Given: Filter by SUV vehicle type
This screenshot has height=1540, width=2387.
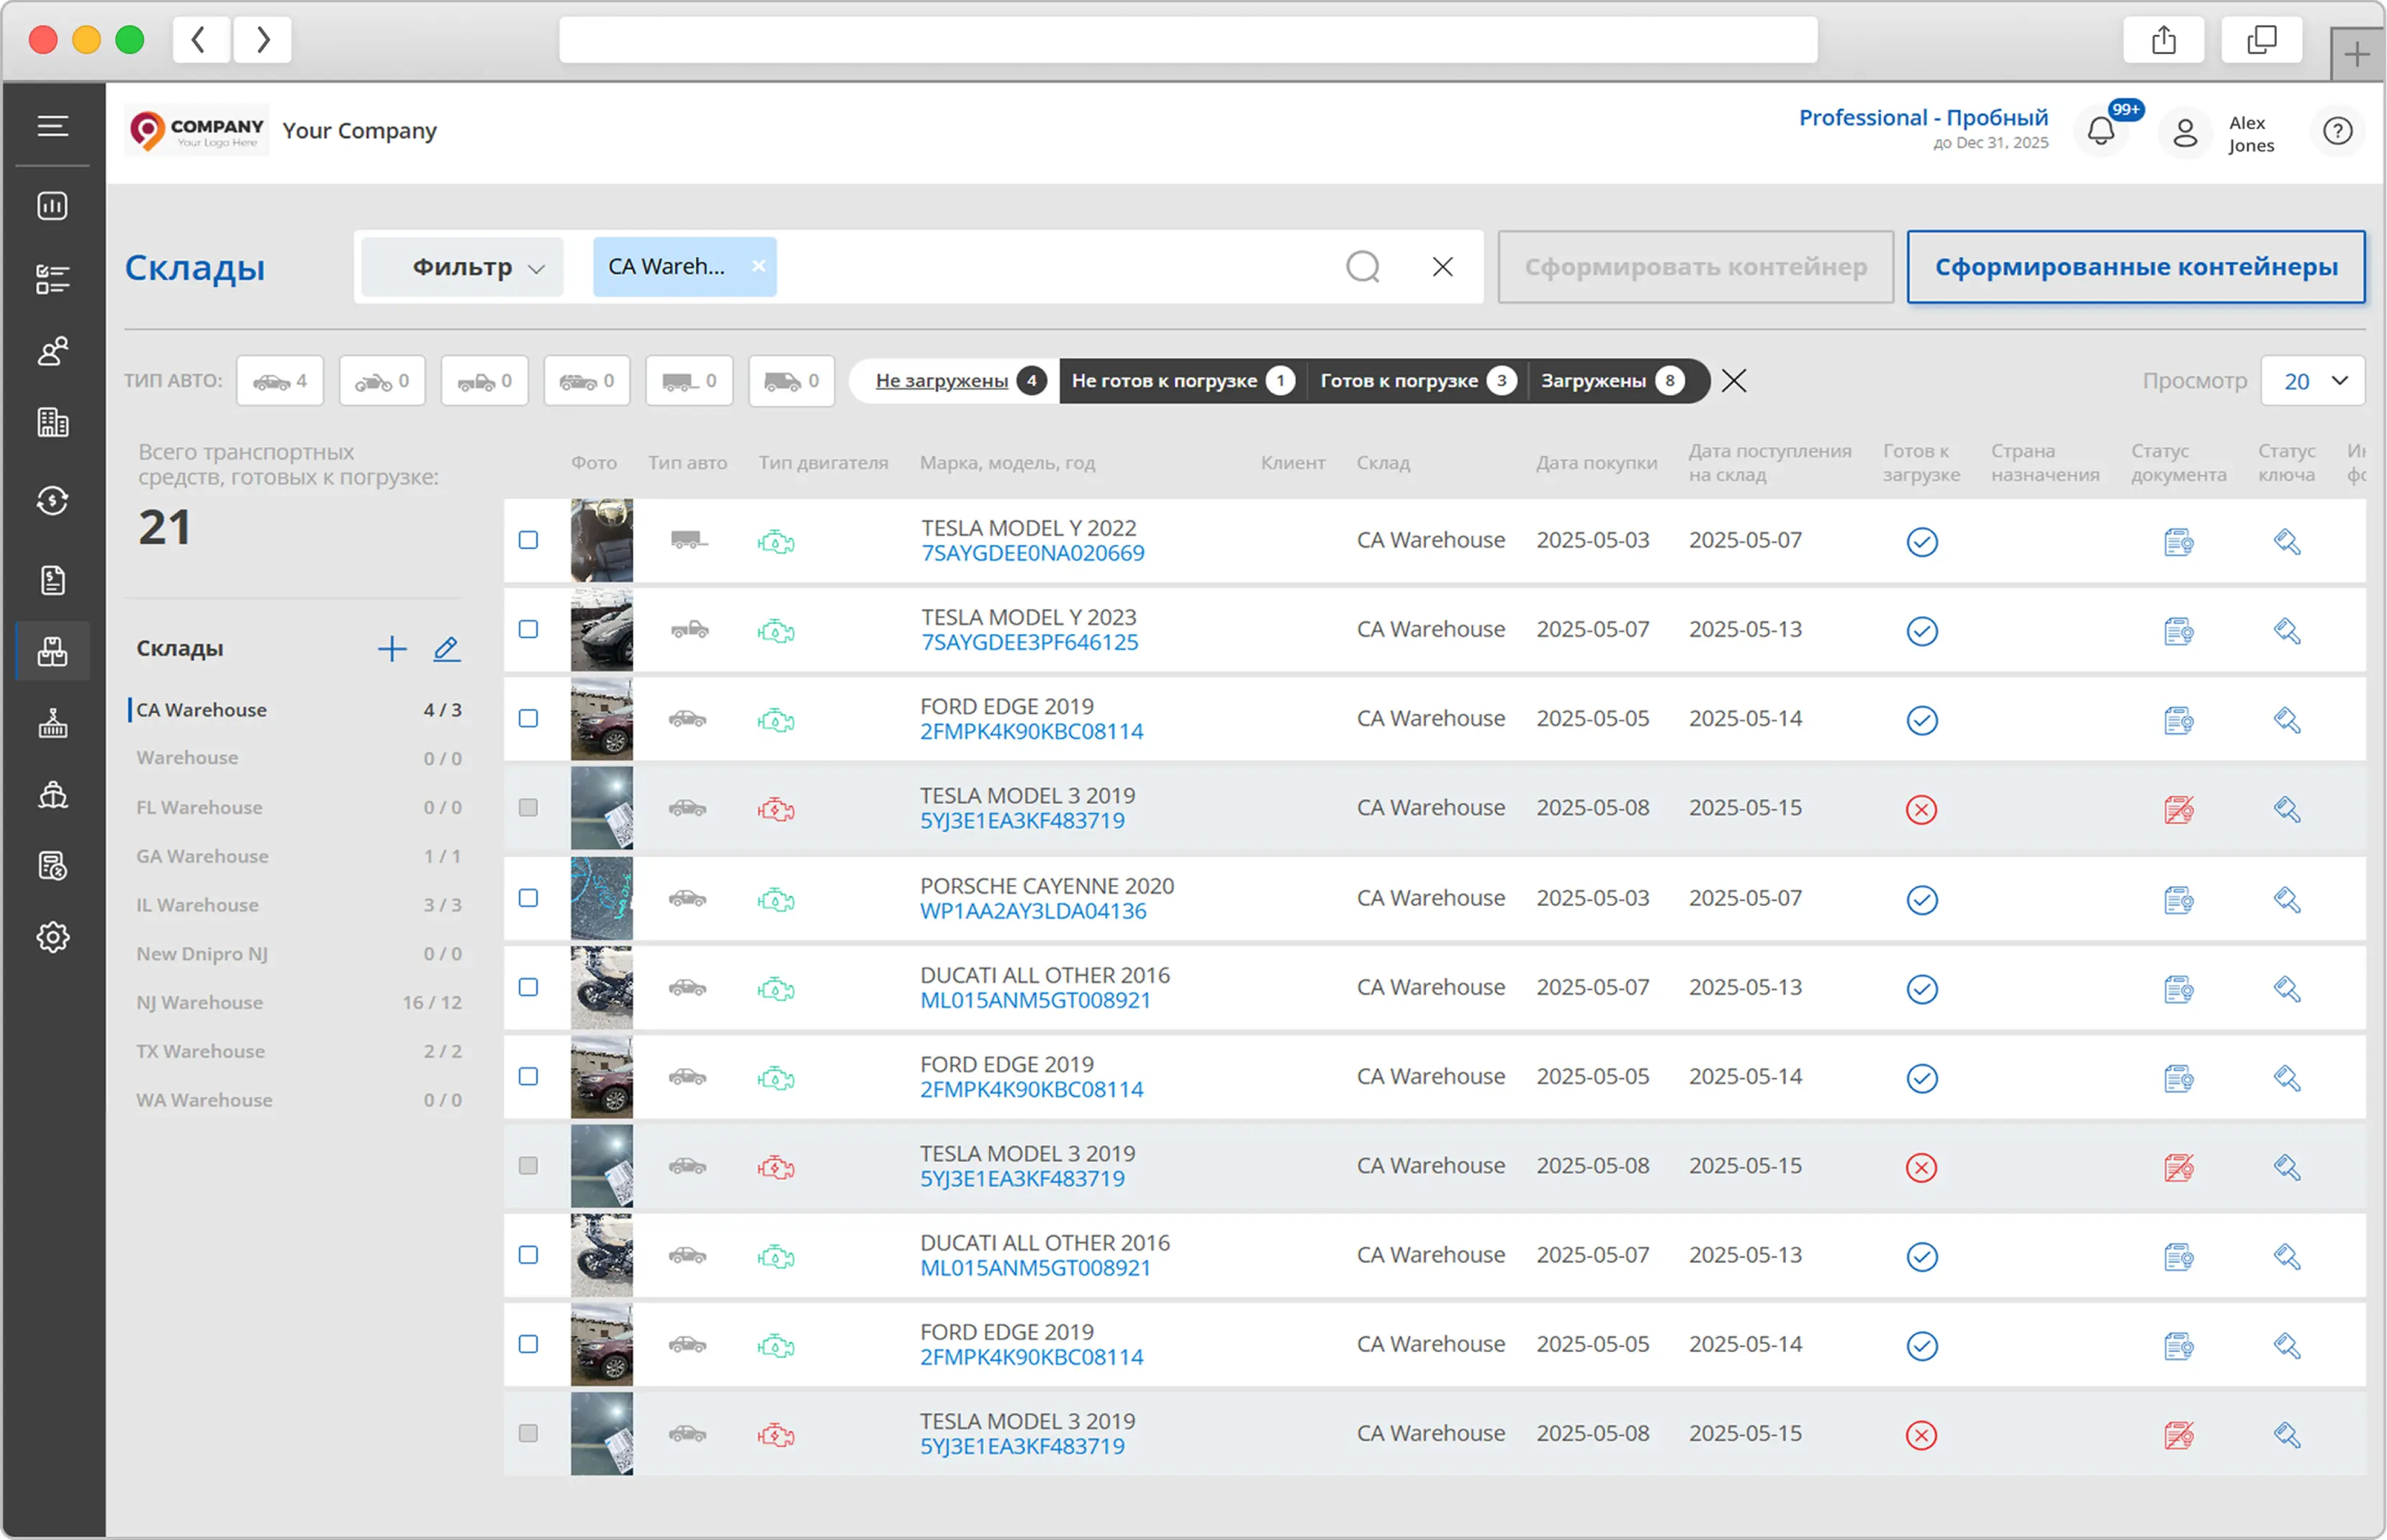Looking at the screenshot, I should (x=587, y=381).
